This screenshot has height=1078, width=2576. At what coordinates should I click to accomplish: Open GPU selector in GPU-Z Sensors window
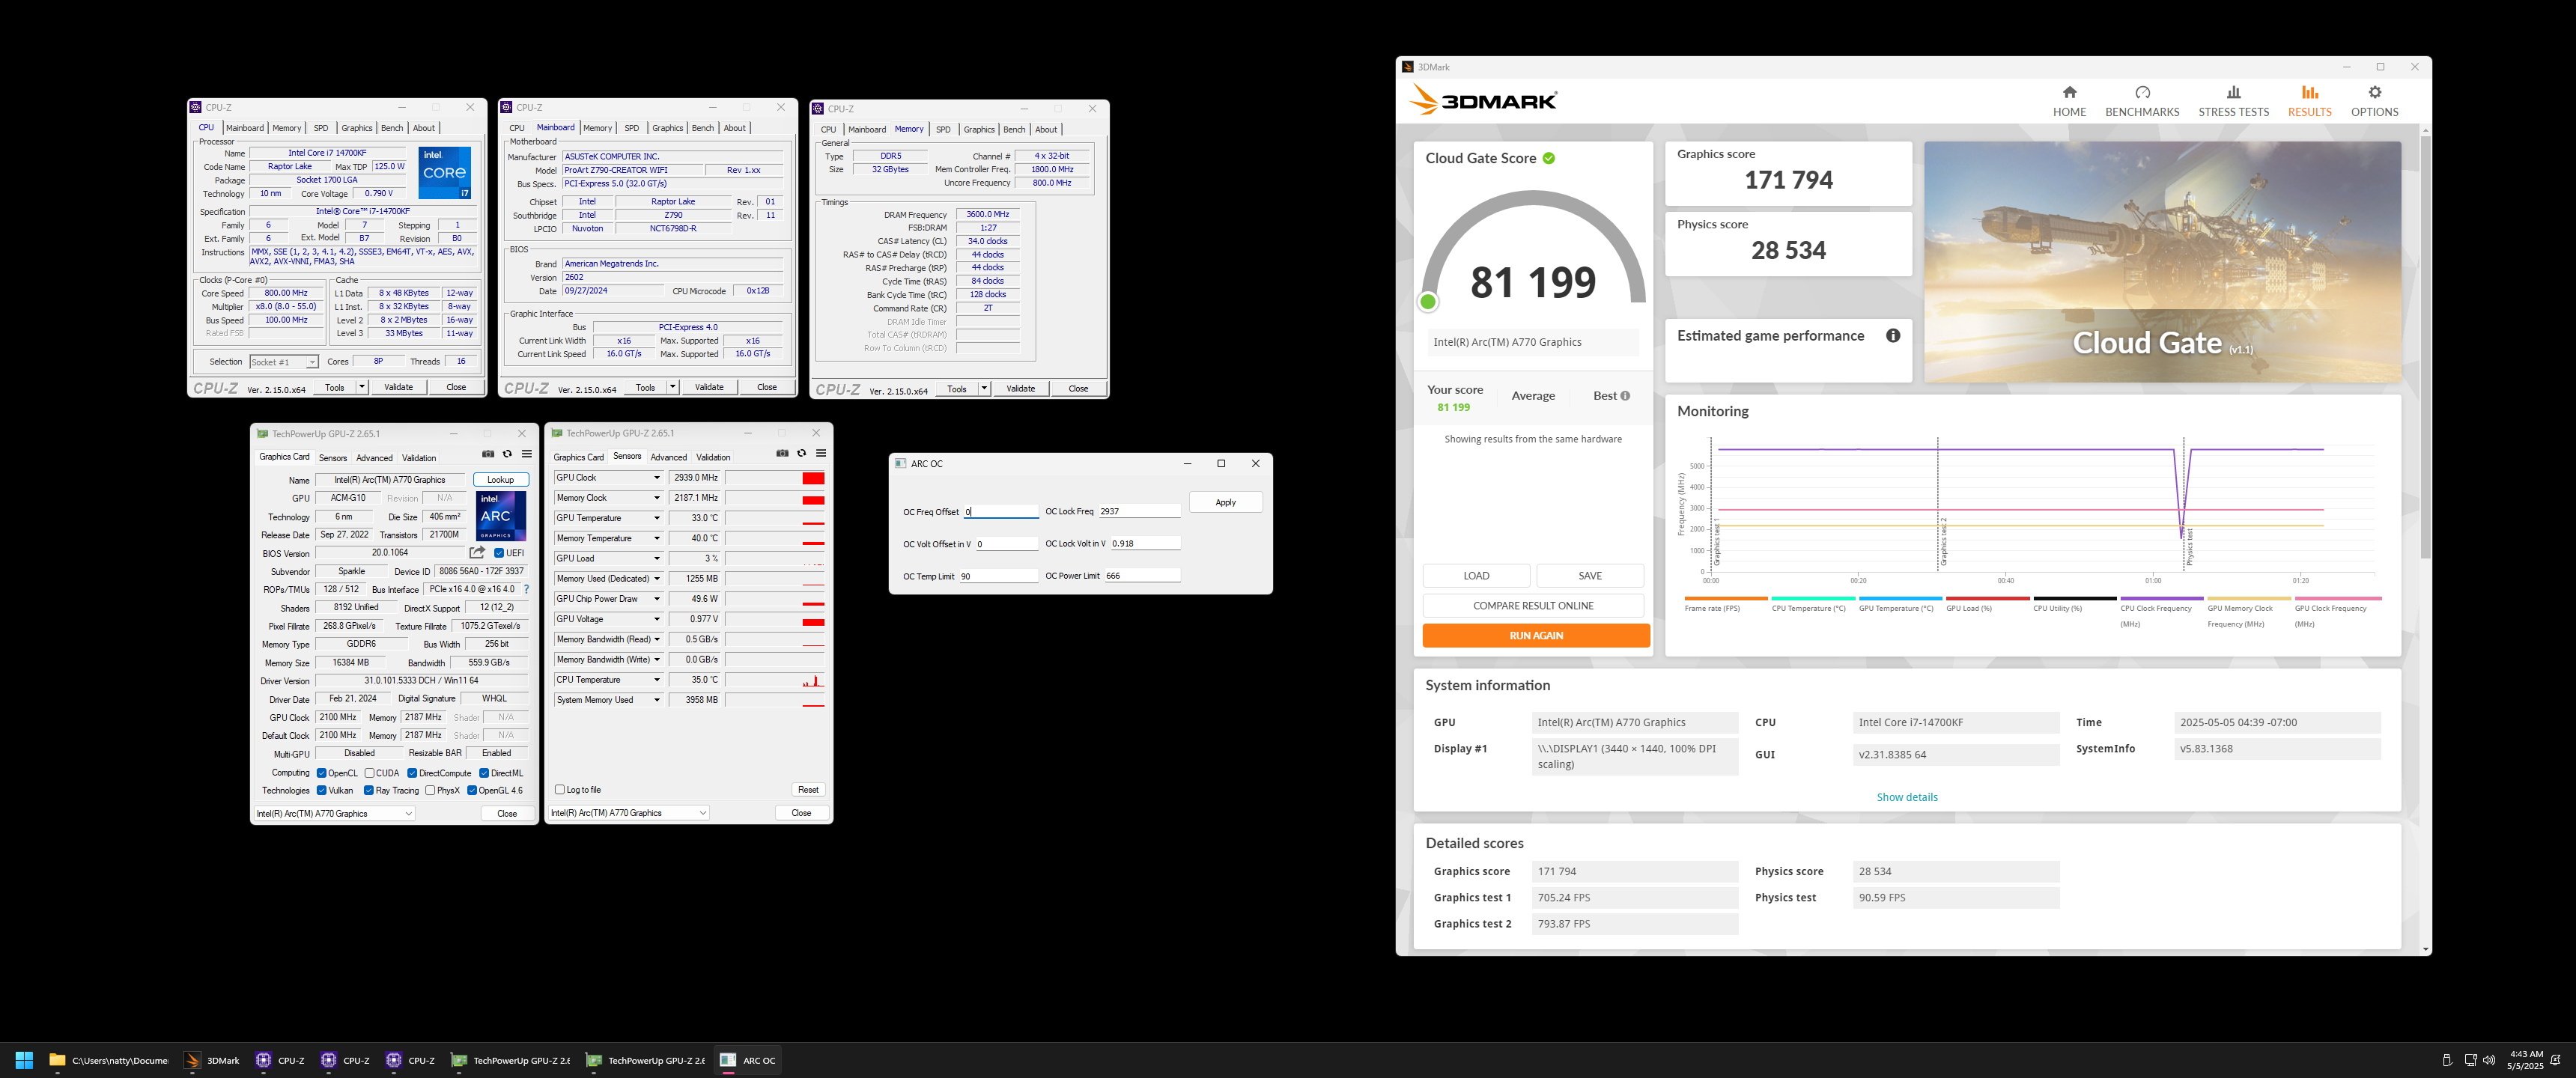[x=629, y=813]
